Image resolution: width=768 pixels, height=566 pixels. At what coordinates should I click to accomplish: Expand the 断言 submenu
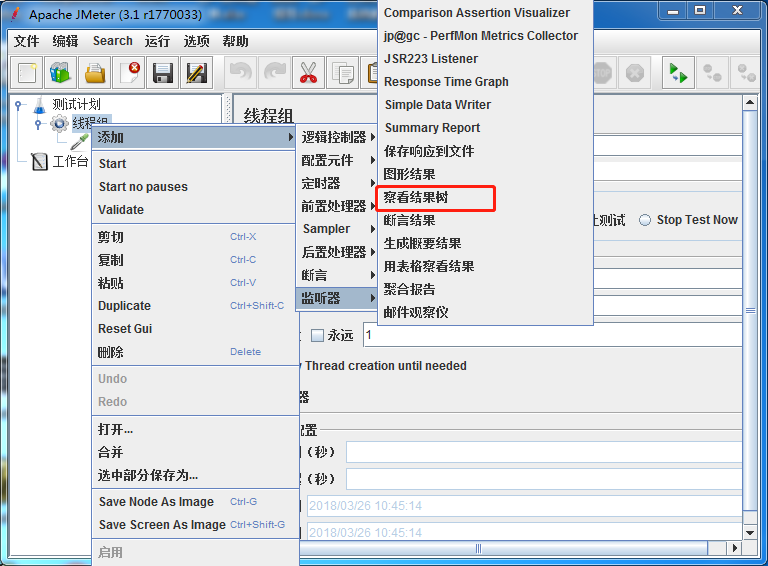(x=337, y=275)
